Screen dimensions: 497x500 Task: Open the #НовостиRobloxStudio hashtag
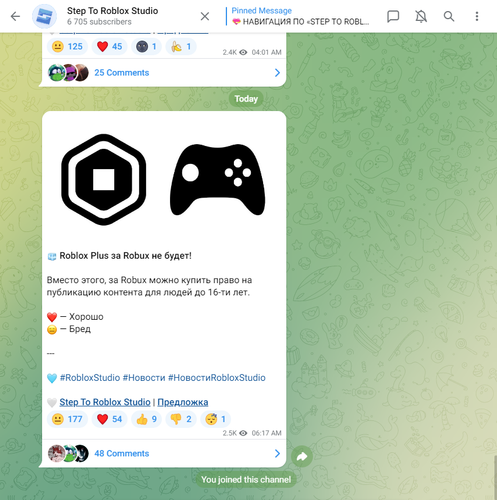coord(217,378)
